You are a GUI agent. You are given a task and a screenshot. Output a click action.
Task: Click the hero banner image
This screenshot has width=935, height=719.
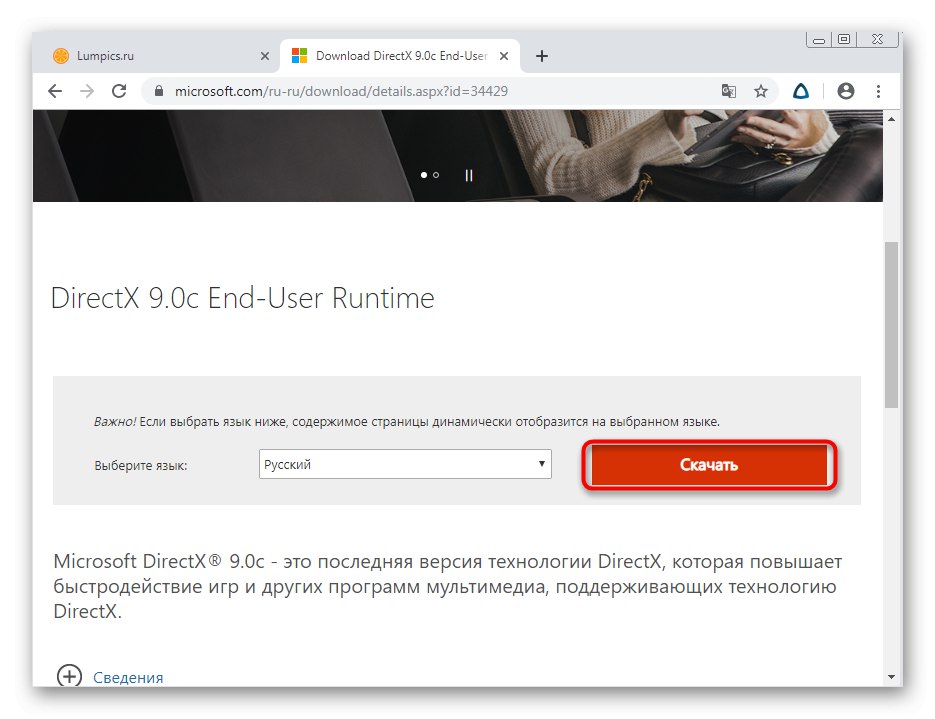point(458,156)
